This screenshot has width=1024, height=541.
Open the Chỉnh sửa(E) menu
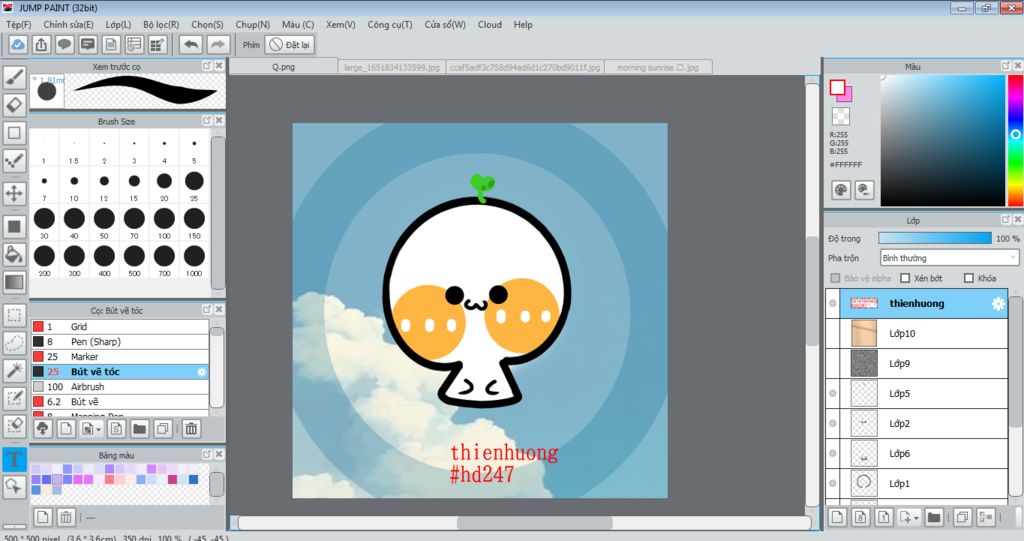point(69,24)
